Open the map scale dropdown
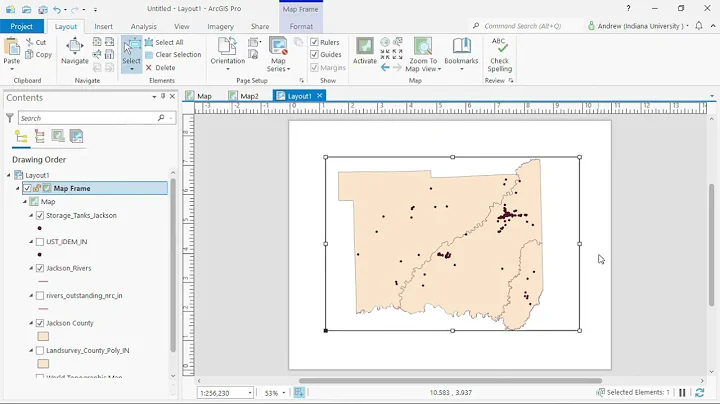Viewport: 720px width, 404px height. coord(250,393)
